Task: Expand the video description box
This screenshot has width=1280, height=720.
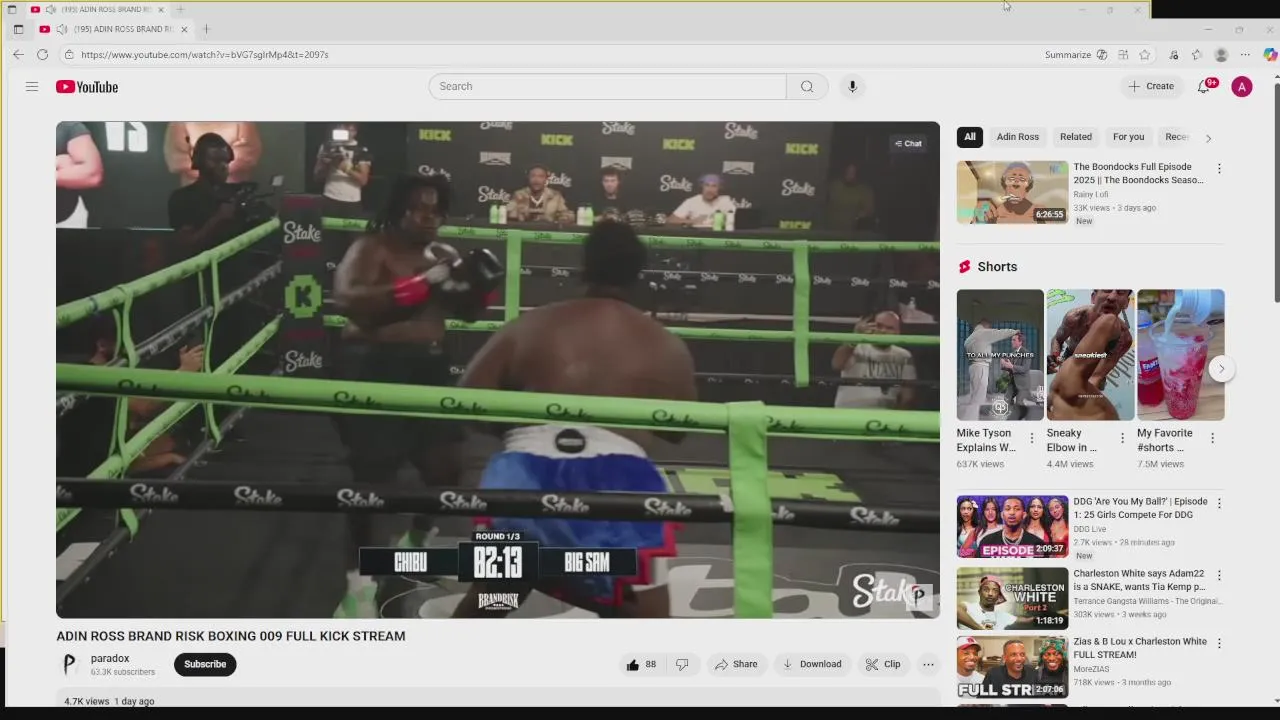Action: click(x=498, y=698)
